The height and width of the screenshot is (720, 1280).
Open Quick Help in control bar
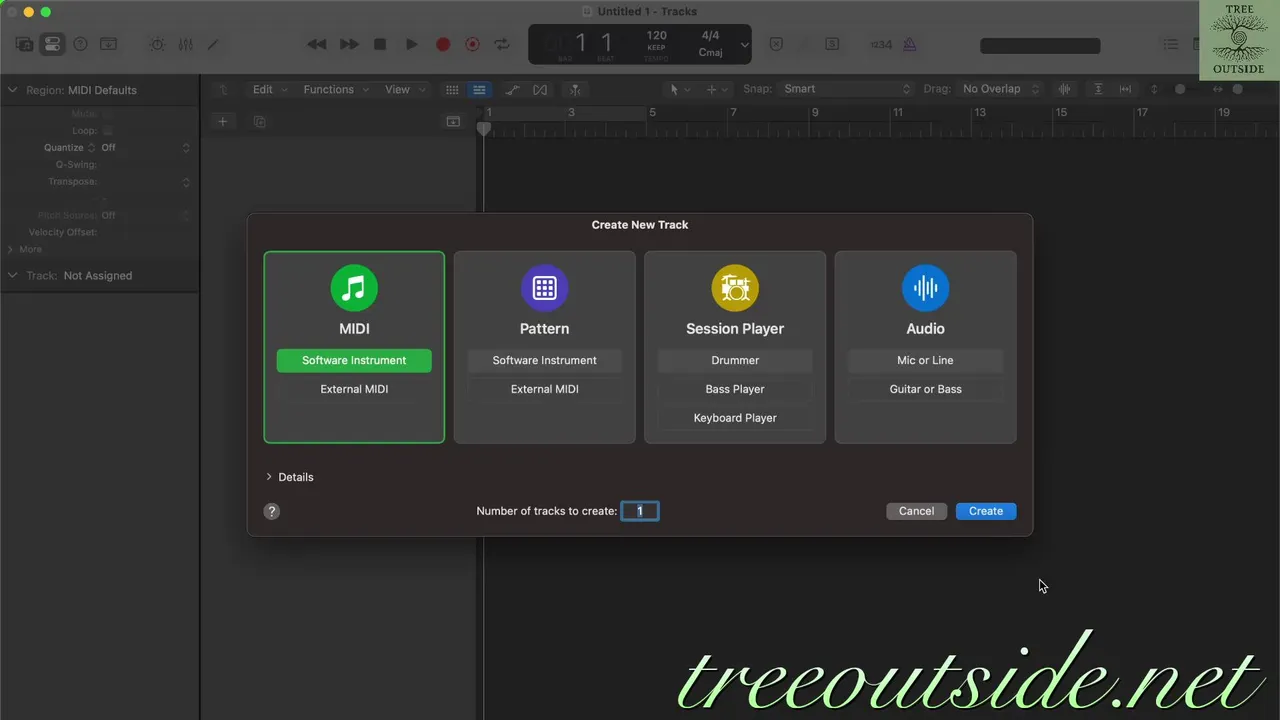point(80,44)
